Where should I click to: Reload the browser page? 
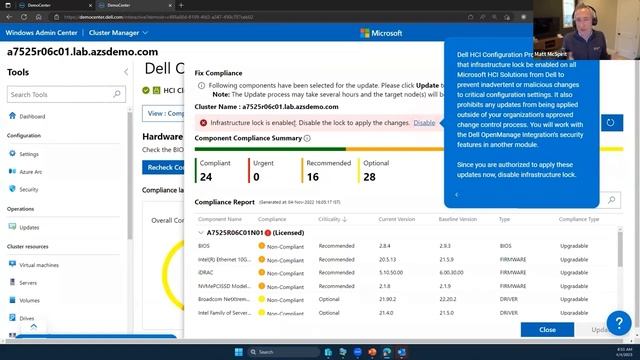pyautogui.click(x=24, y=17)
